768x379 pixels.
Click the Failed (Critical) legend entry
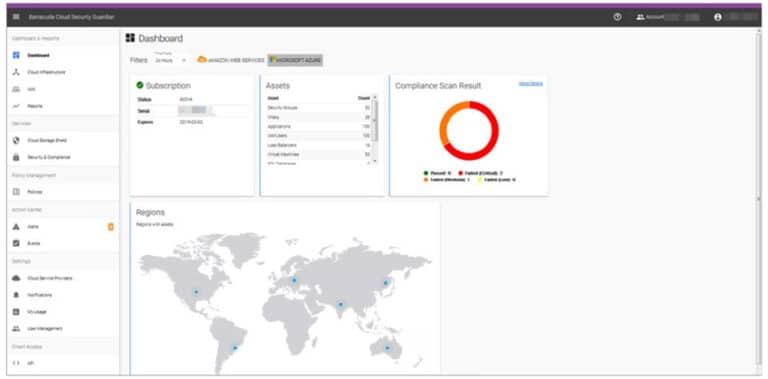tap(481, 173)
